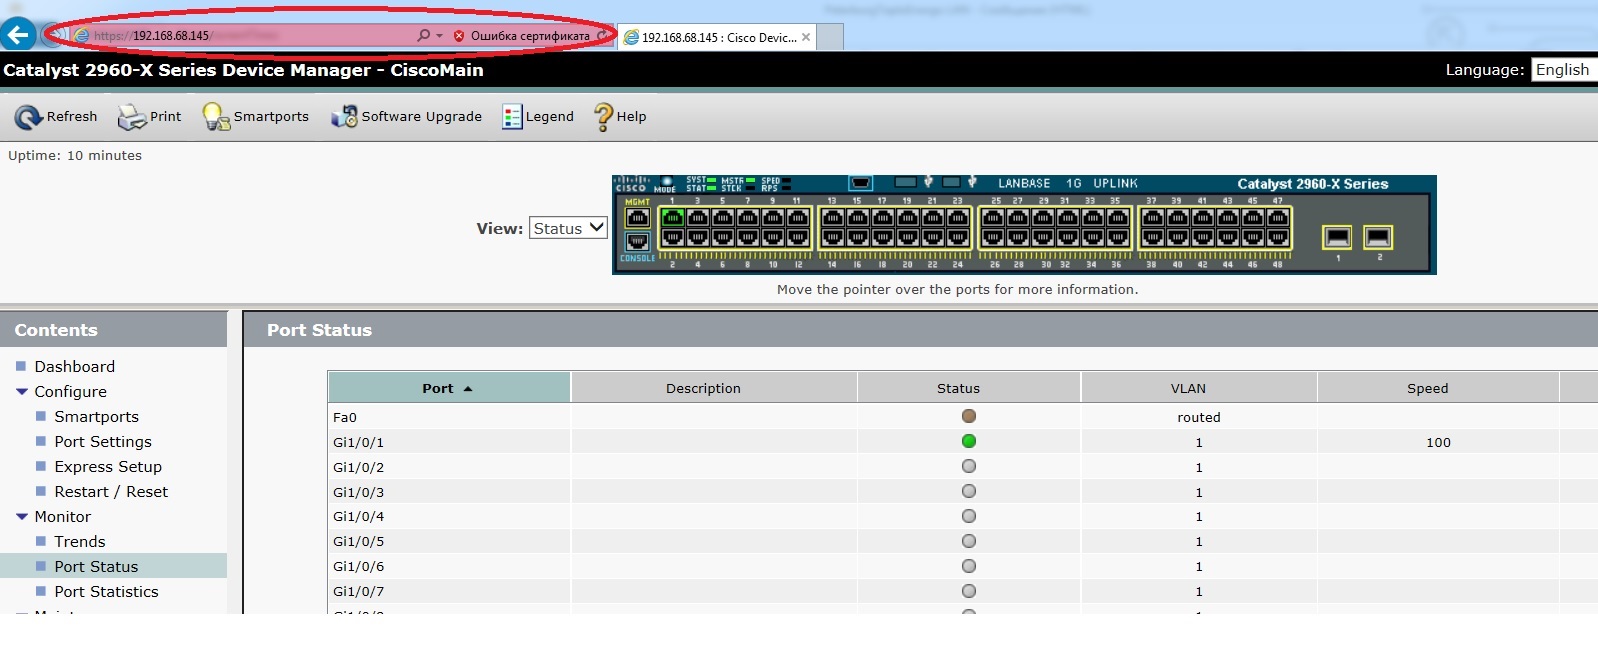
Task: Click the MGMT port on the switch image
Action: tap(637, 217)
